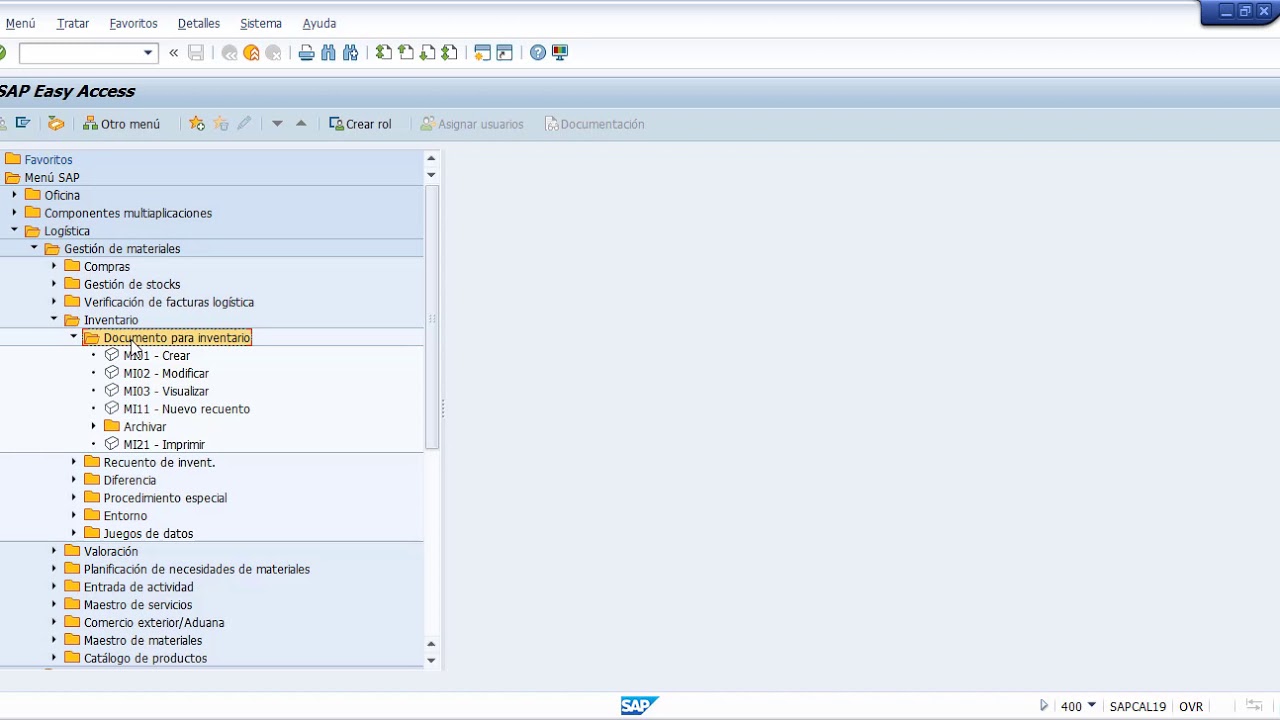Expand the Archivar folder
The width and height of the screenshot is (1280, 720).
click(94, 426)
